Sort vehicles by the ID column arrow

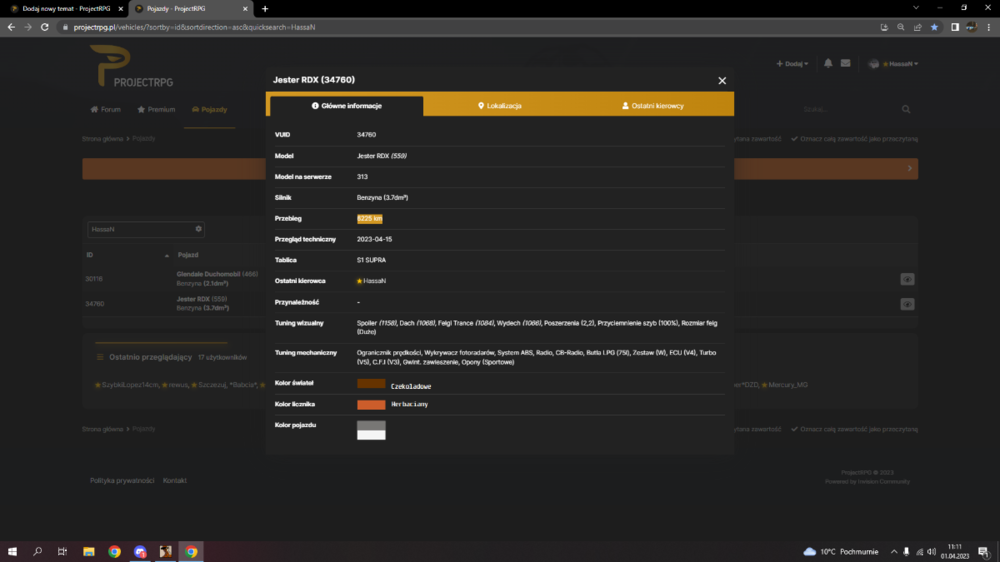[x=166, y=256]
